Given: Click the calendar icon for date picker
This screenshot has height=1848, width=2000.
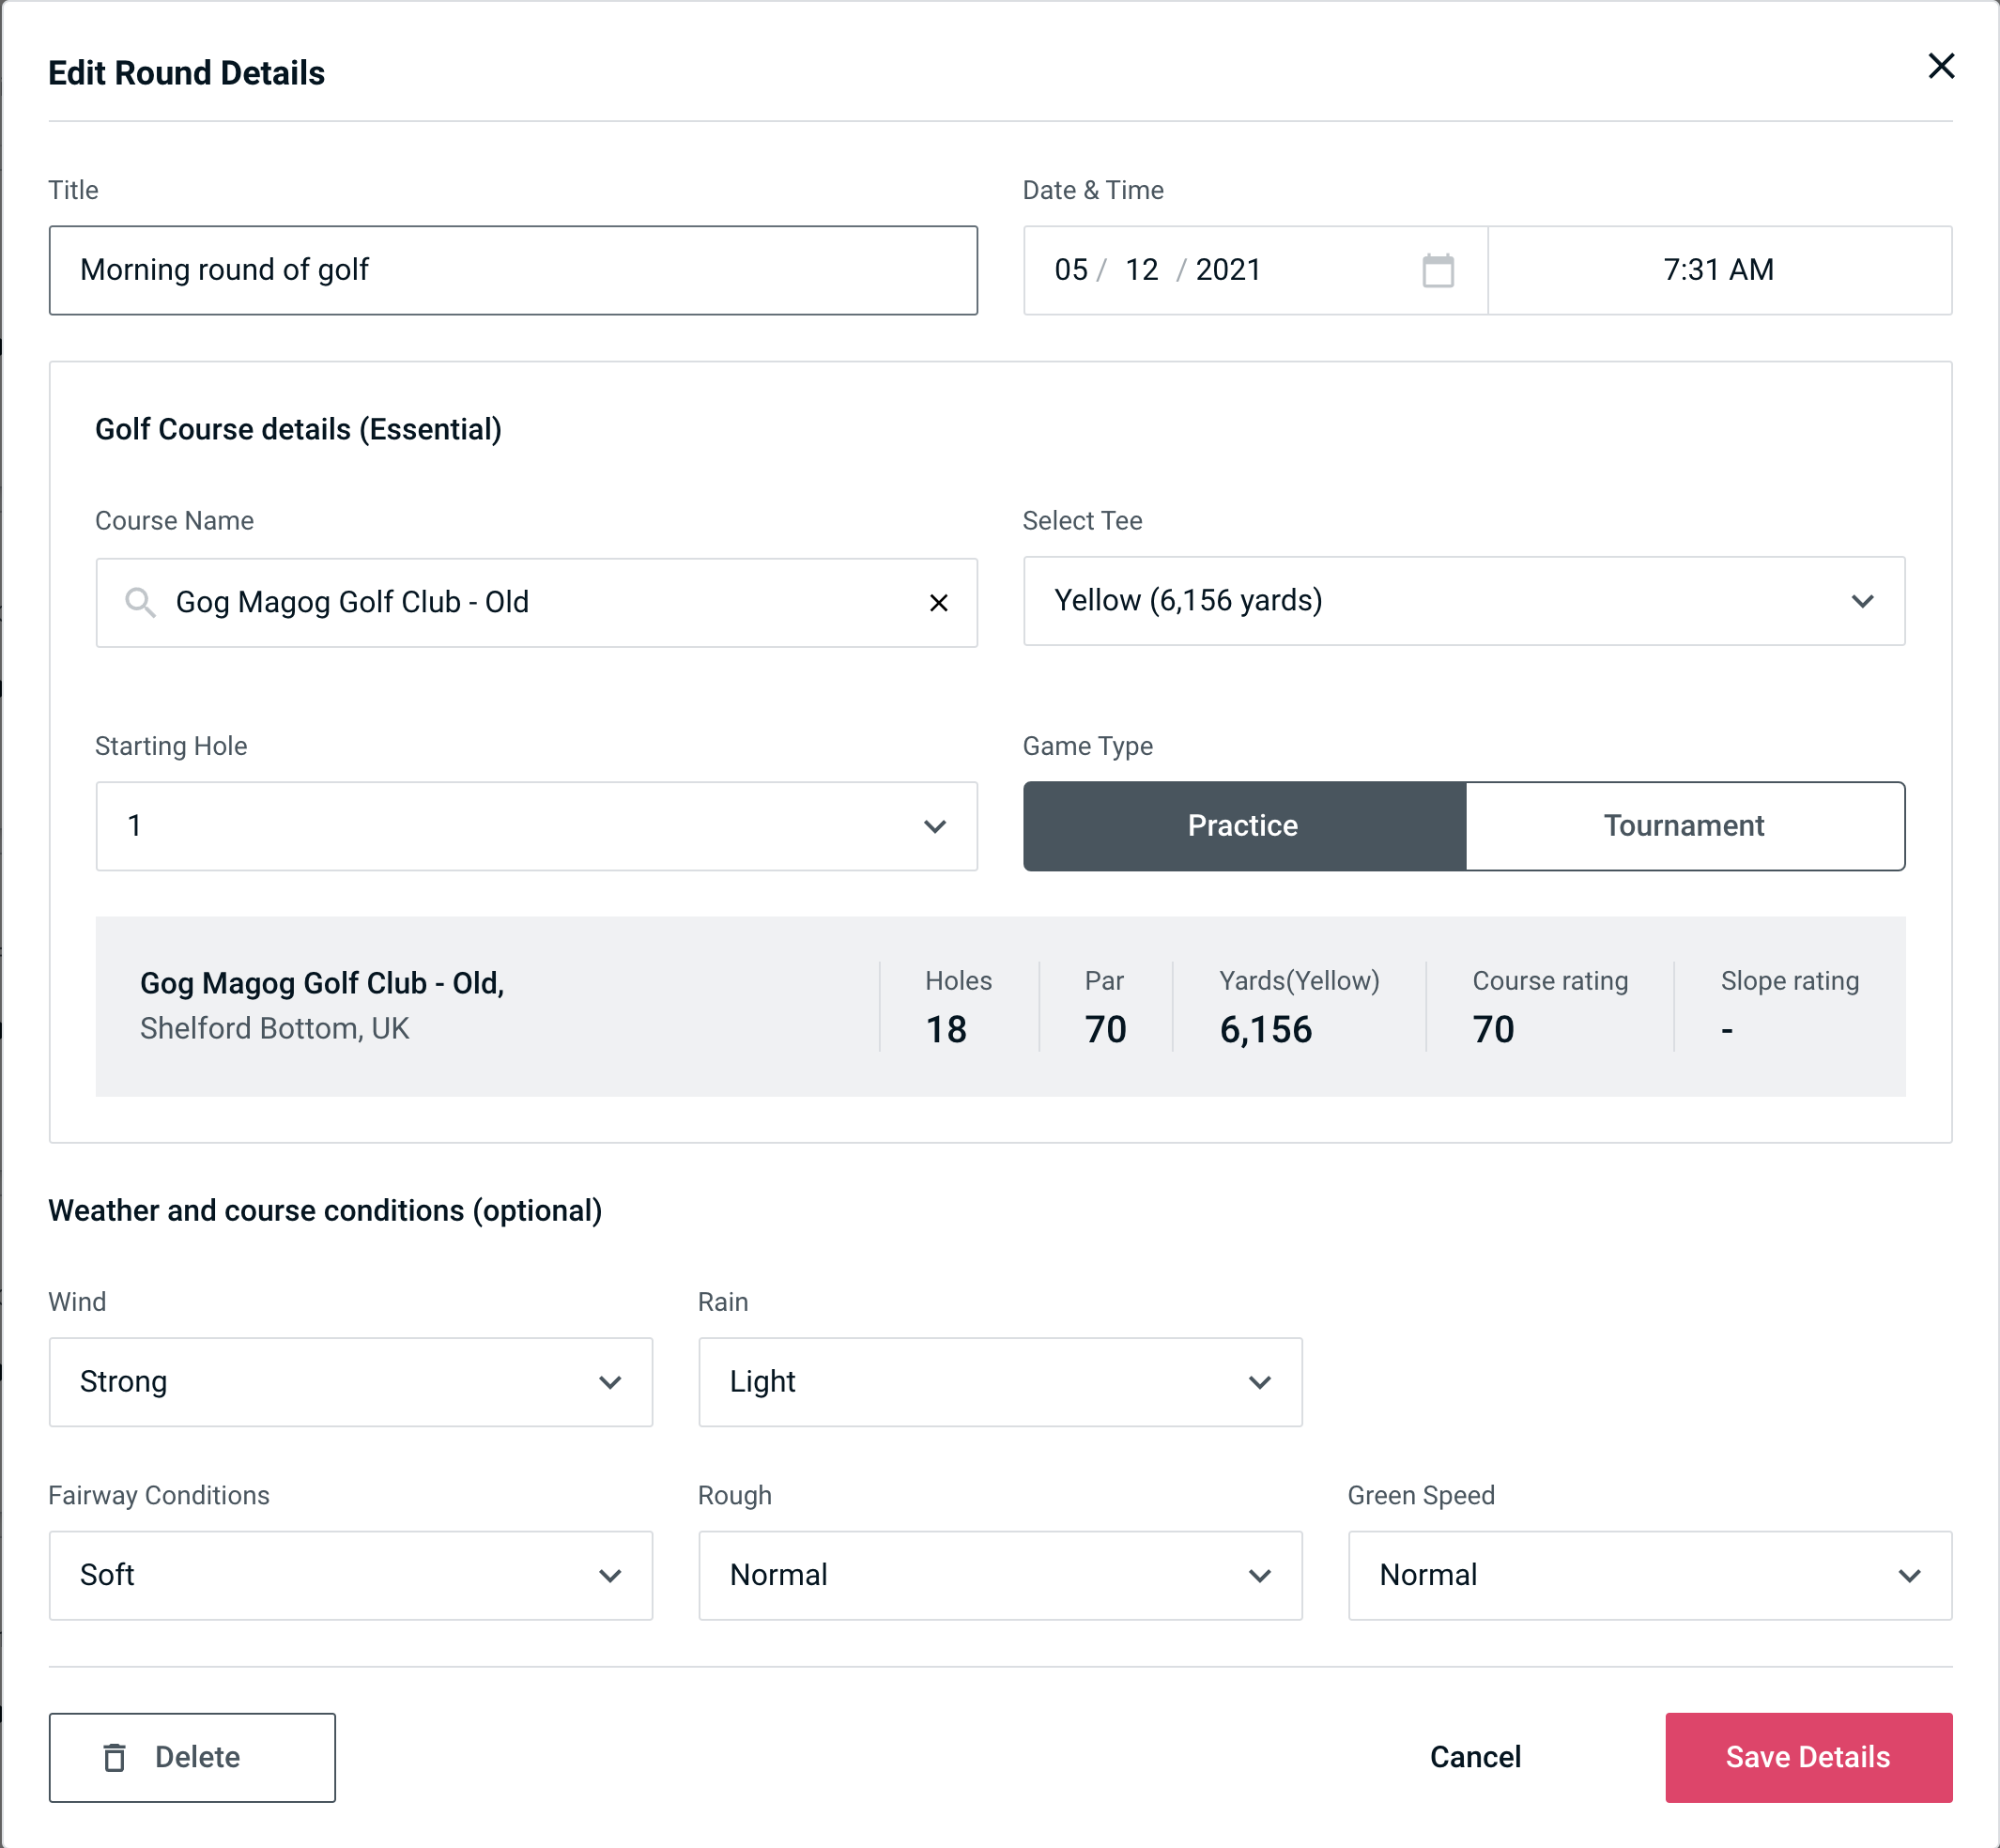Looking at the screenshot, I should pos(1436,269).
